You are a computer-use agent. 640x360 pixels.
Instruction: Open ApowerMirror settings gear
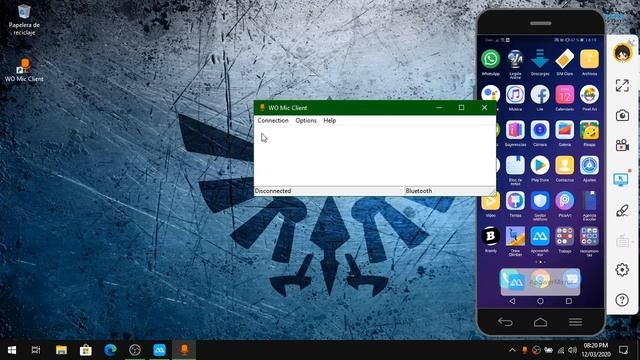click(622, 270)
